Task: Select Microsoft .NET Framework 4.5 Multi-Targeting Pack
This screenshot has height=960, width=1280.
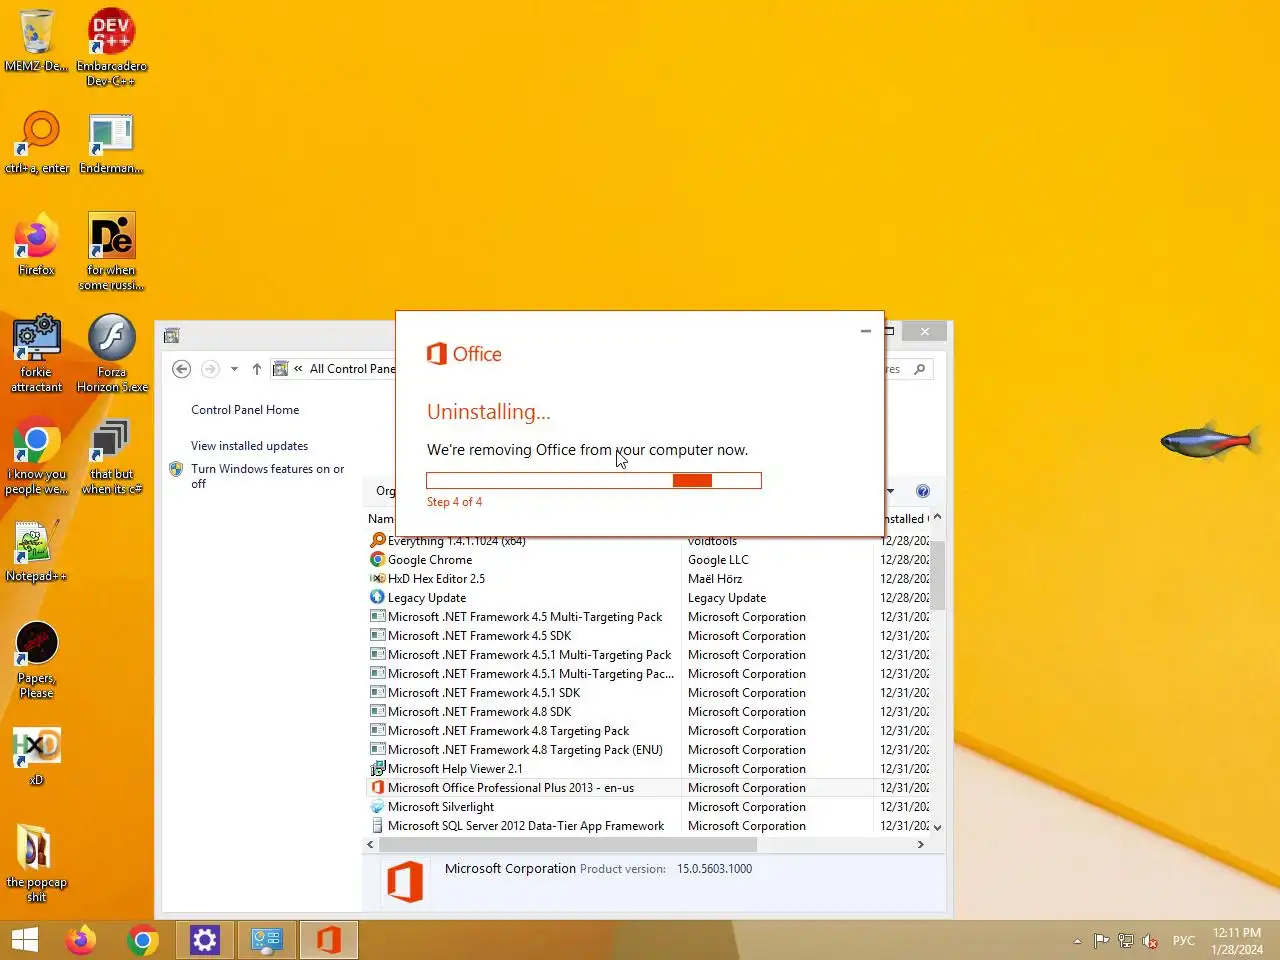Action: [x=524, y=617]
